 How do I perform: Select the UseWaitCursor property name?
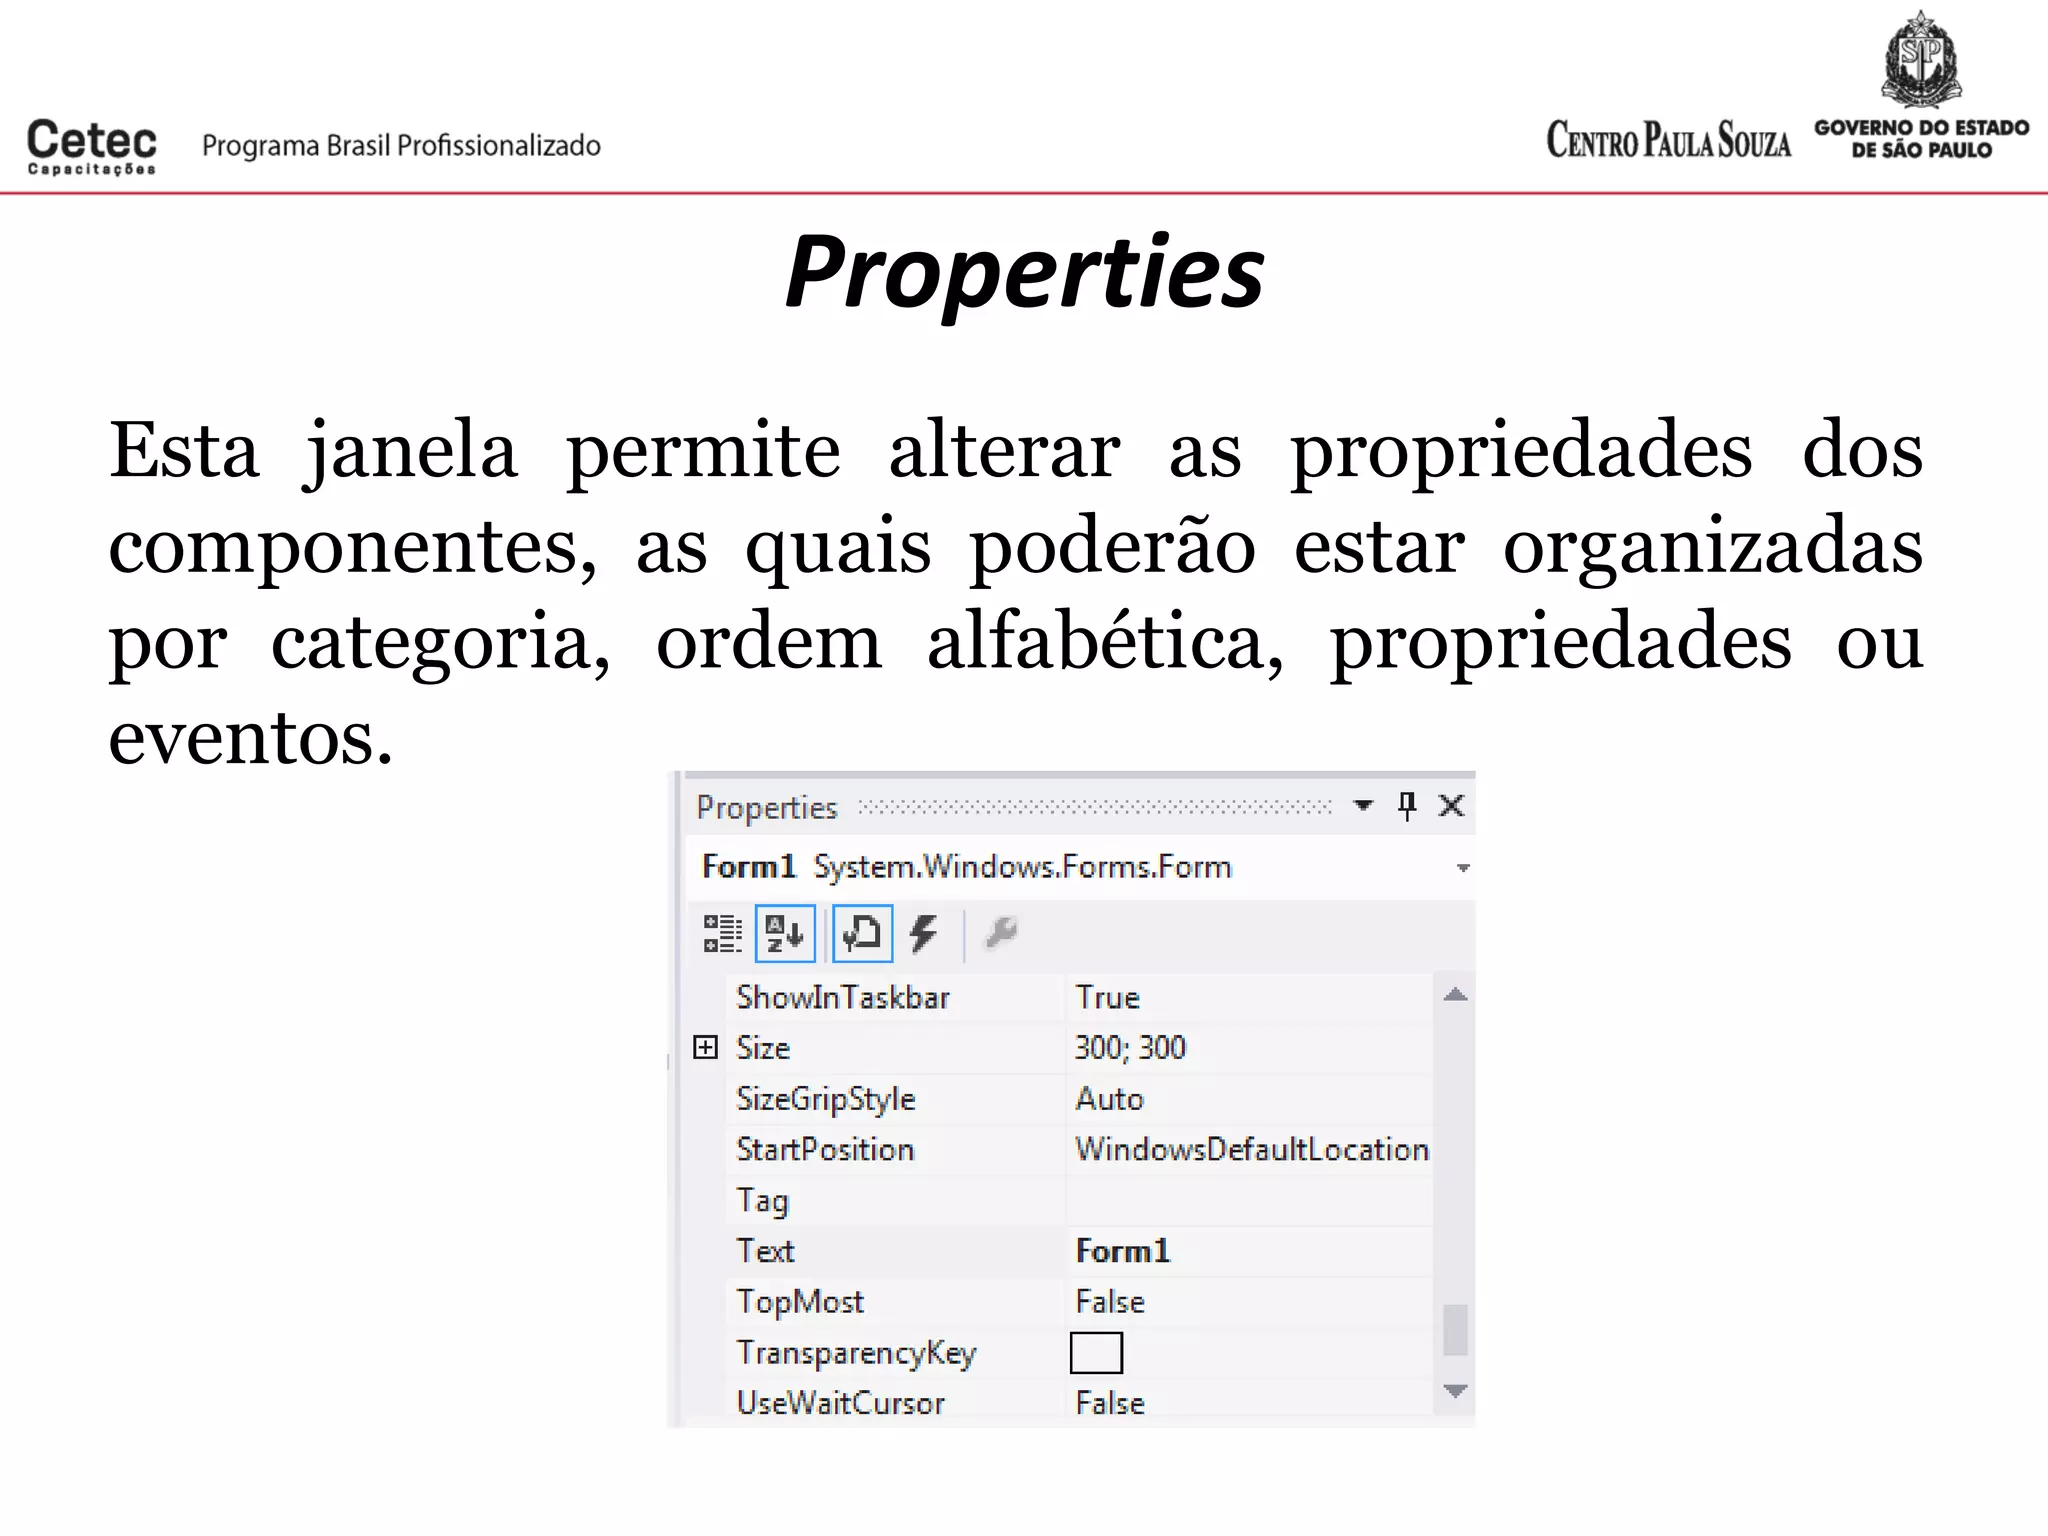tap(840, 1404)
